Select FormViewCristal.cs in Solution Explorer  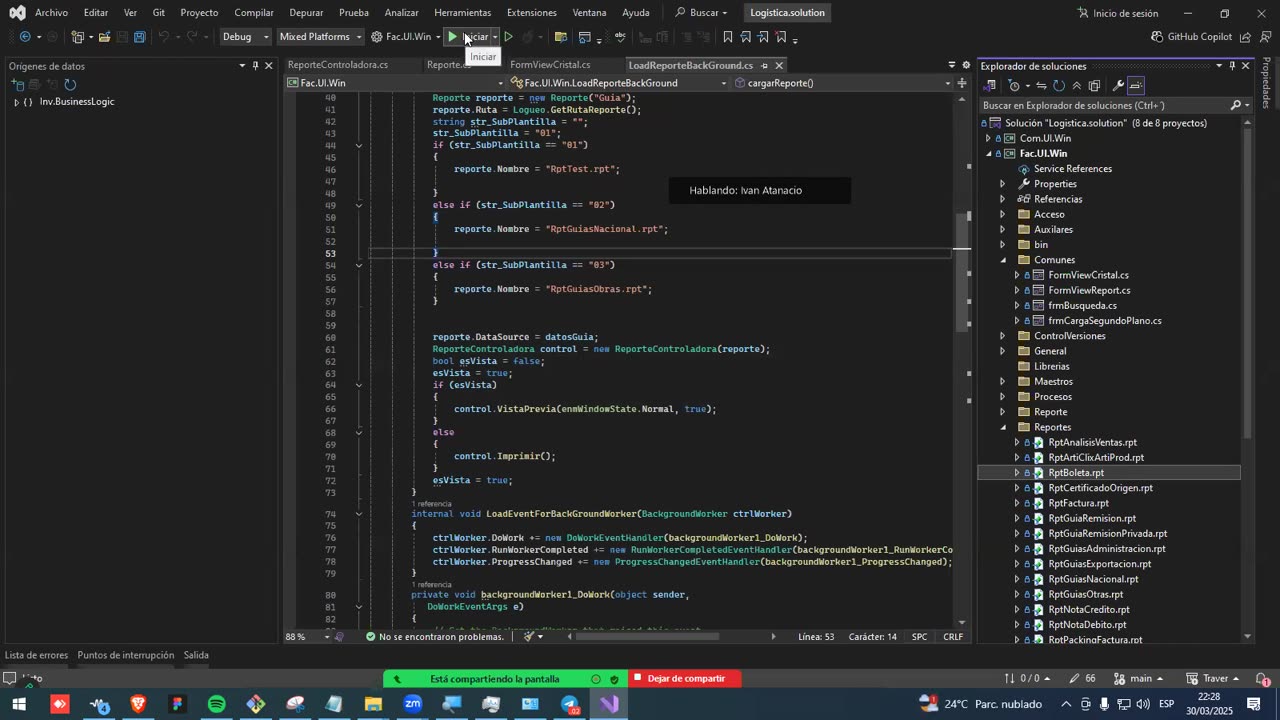[1088, 275]
